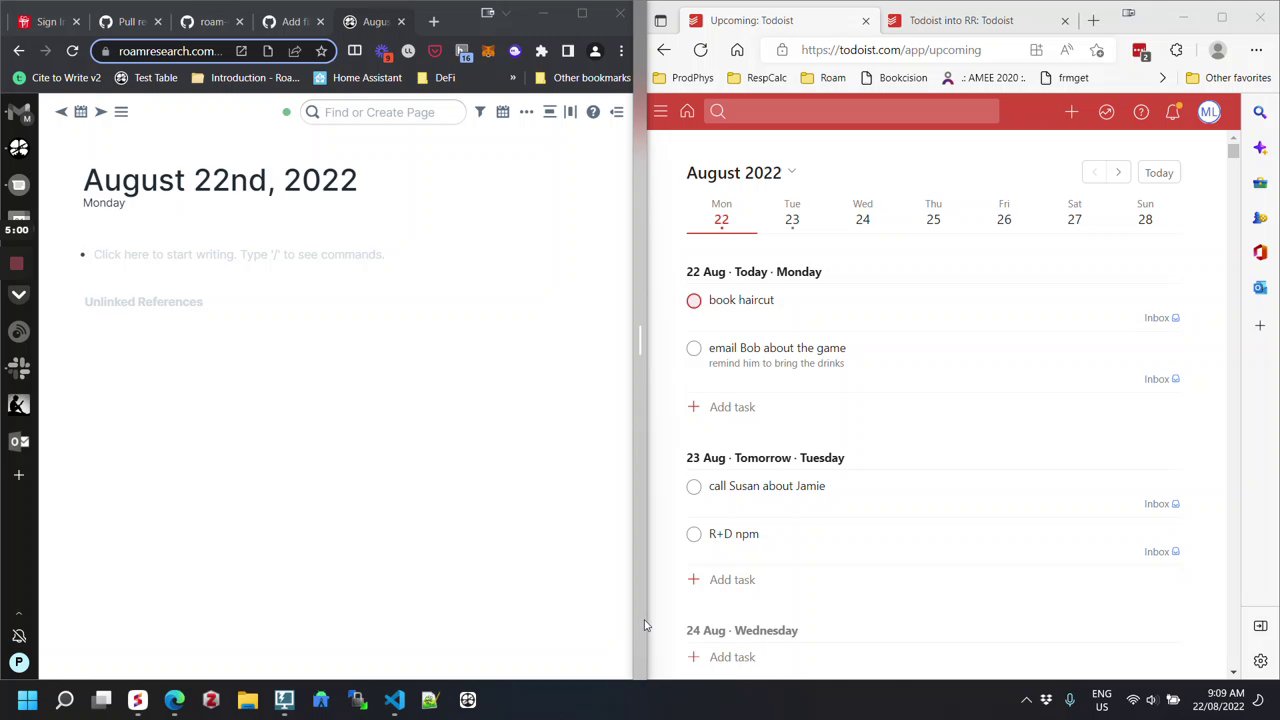Open the Roam help icon

click(x=593, y=112)
